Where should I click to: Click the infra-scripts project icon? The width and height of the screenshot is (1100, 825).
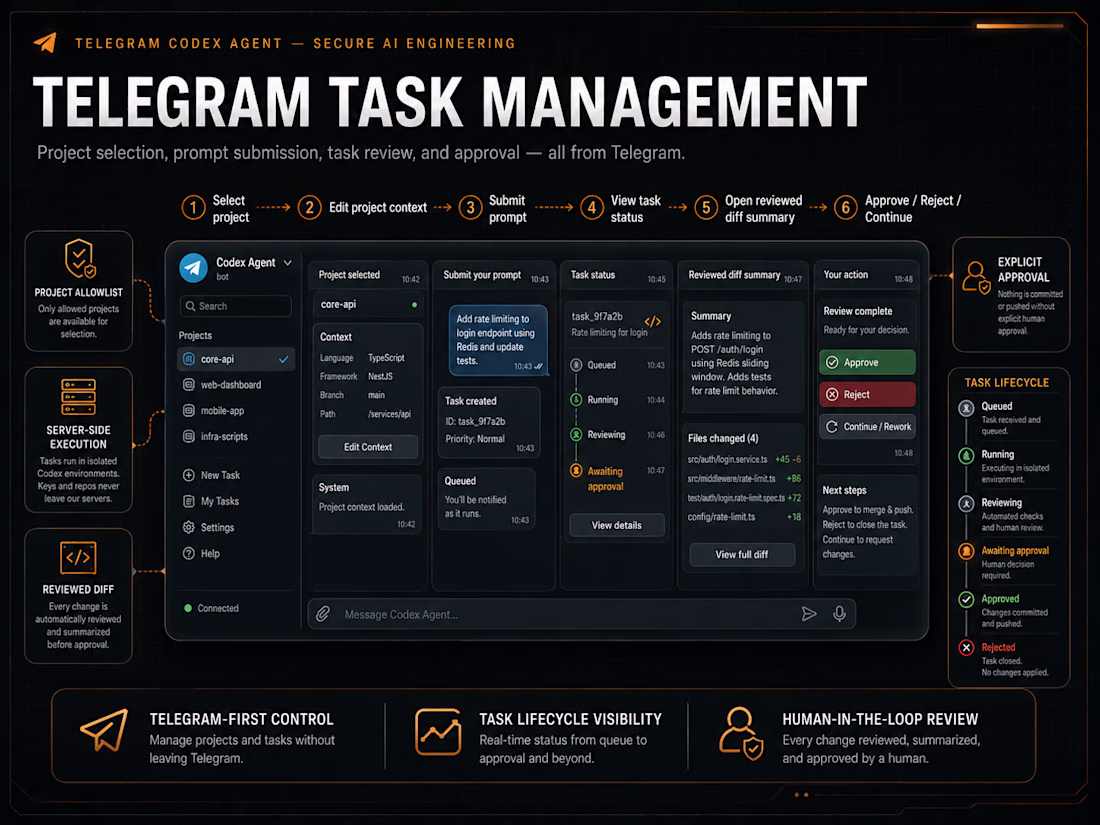(x=189, y=436)
